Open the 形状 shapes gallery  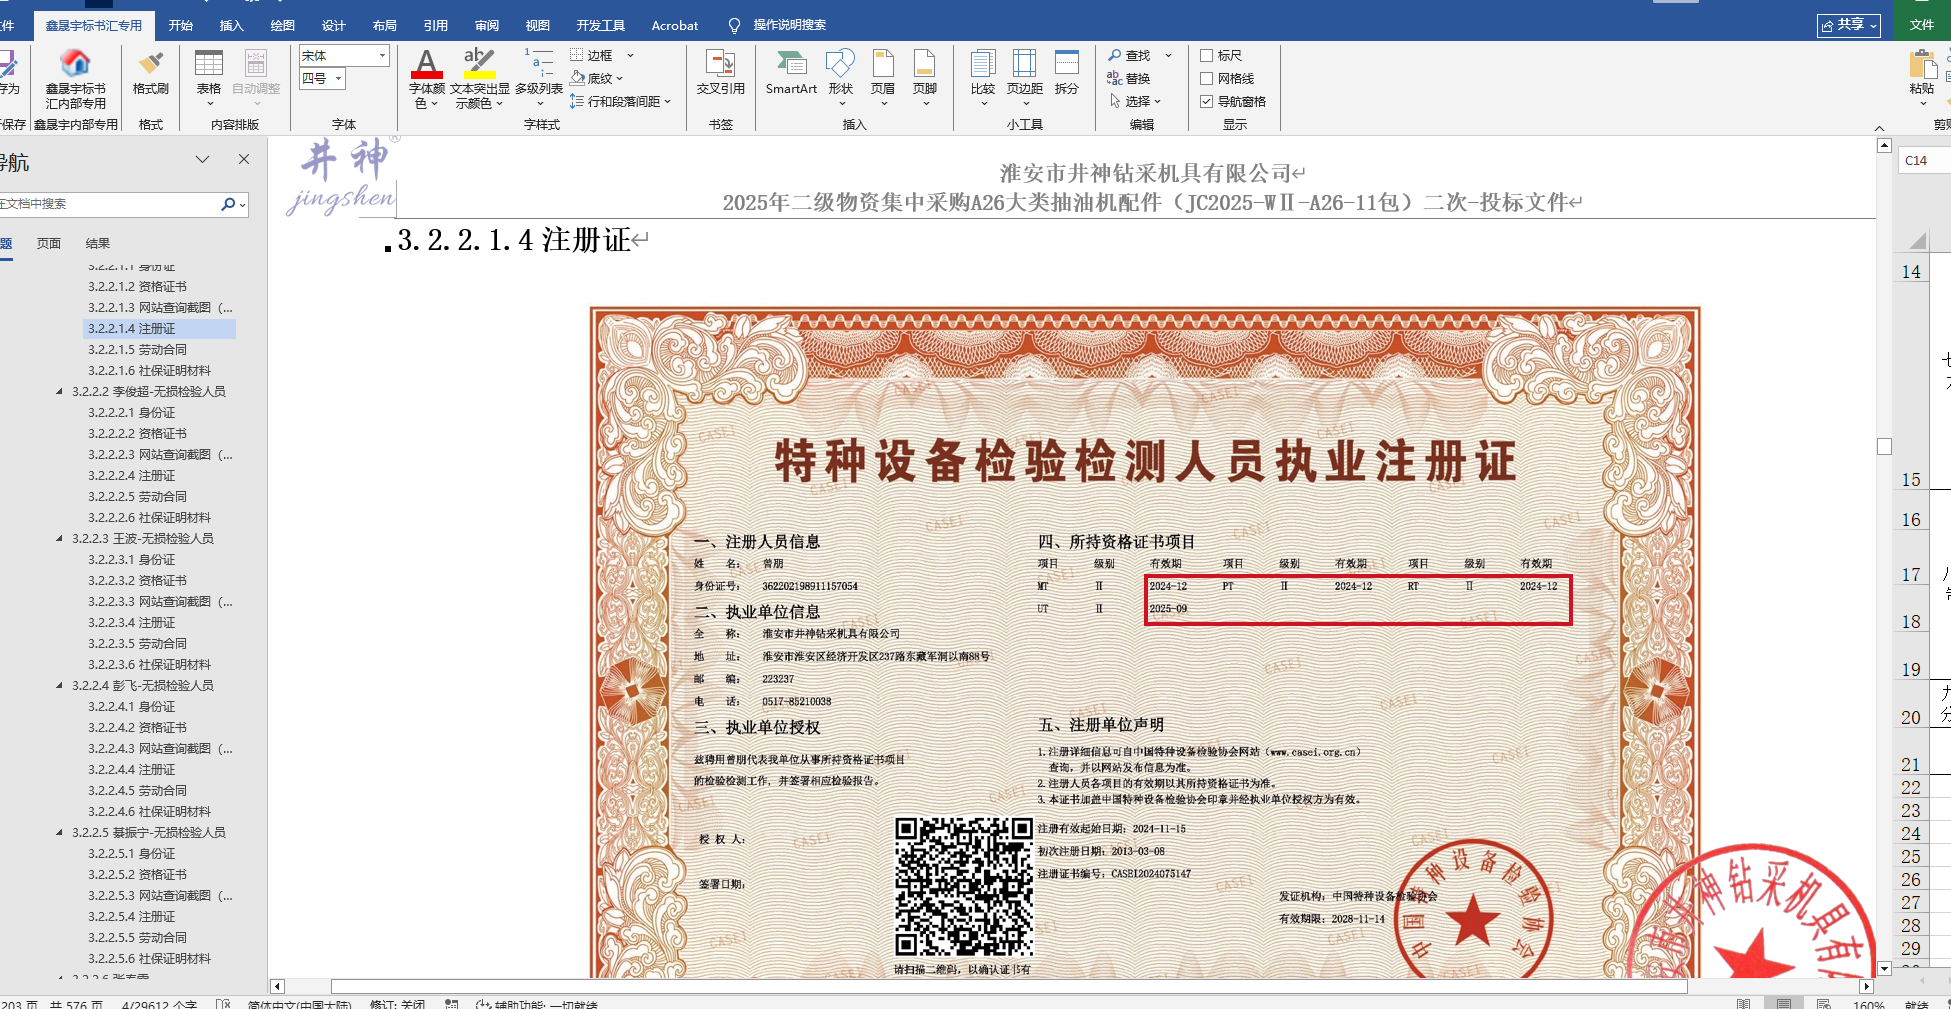(x=840, y=66)
